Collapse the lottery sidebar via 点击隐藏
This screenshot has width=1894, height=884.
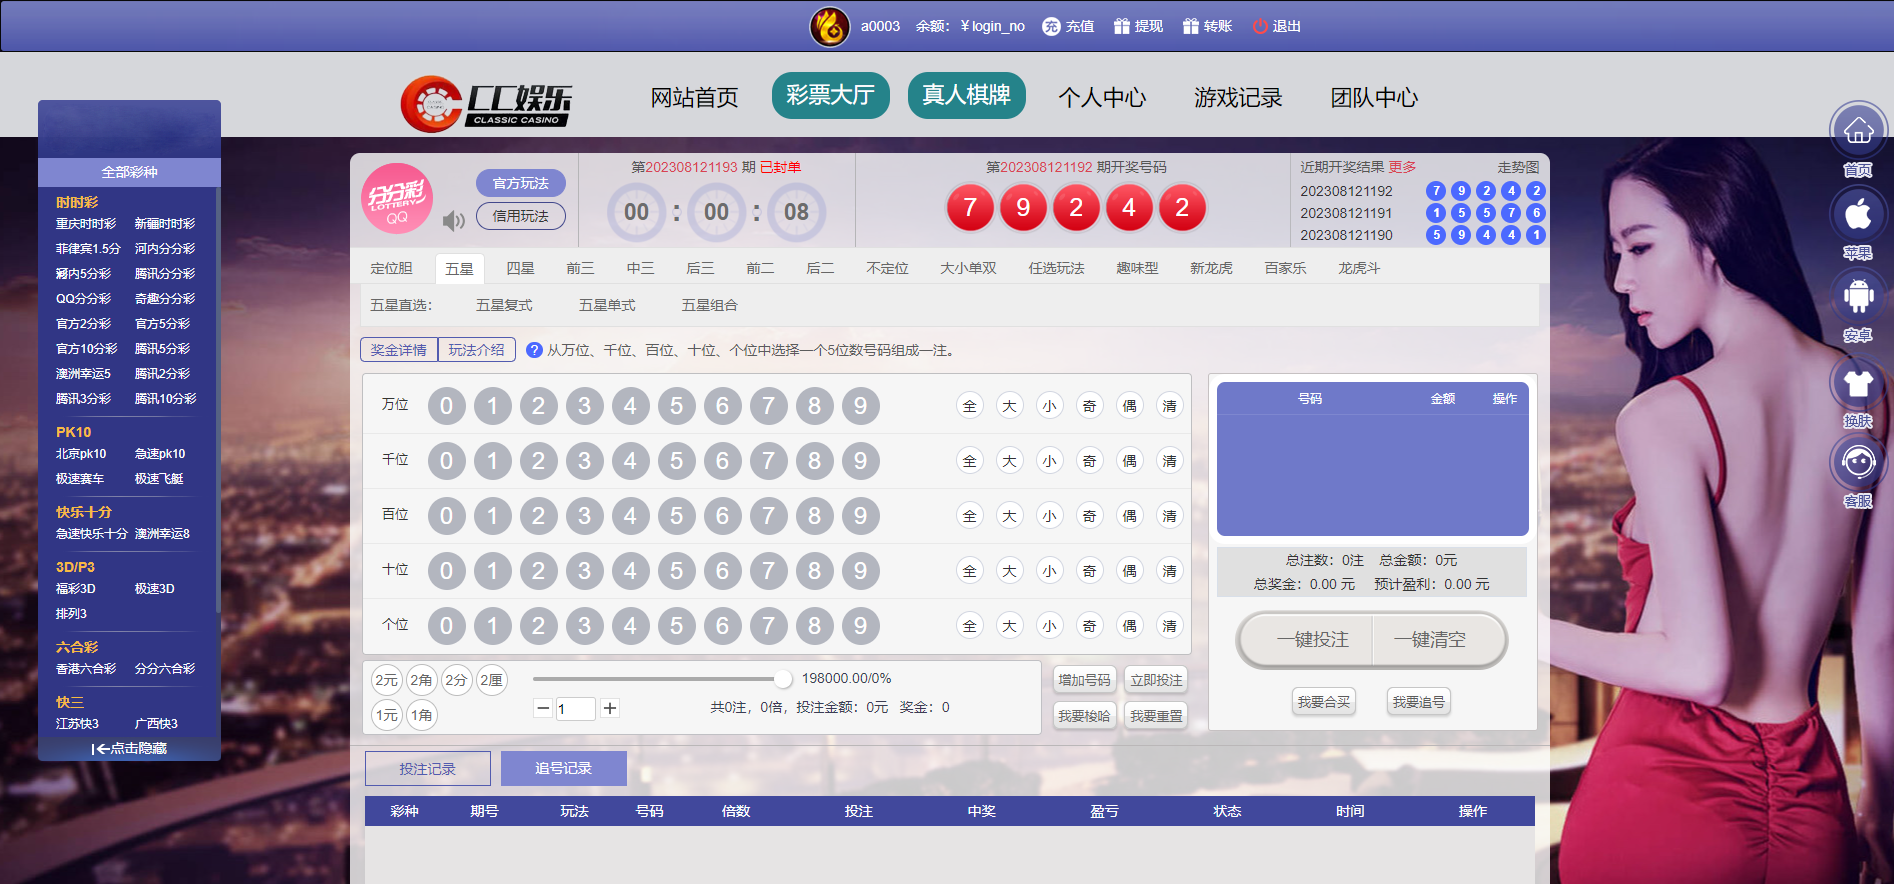click(129, 748)
